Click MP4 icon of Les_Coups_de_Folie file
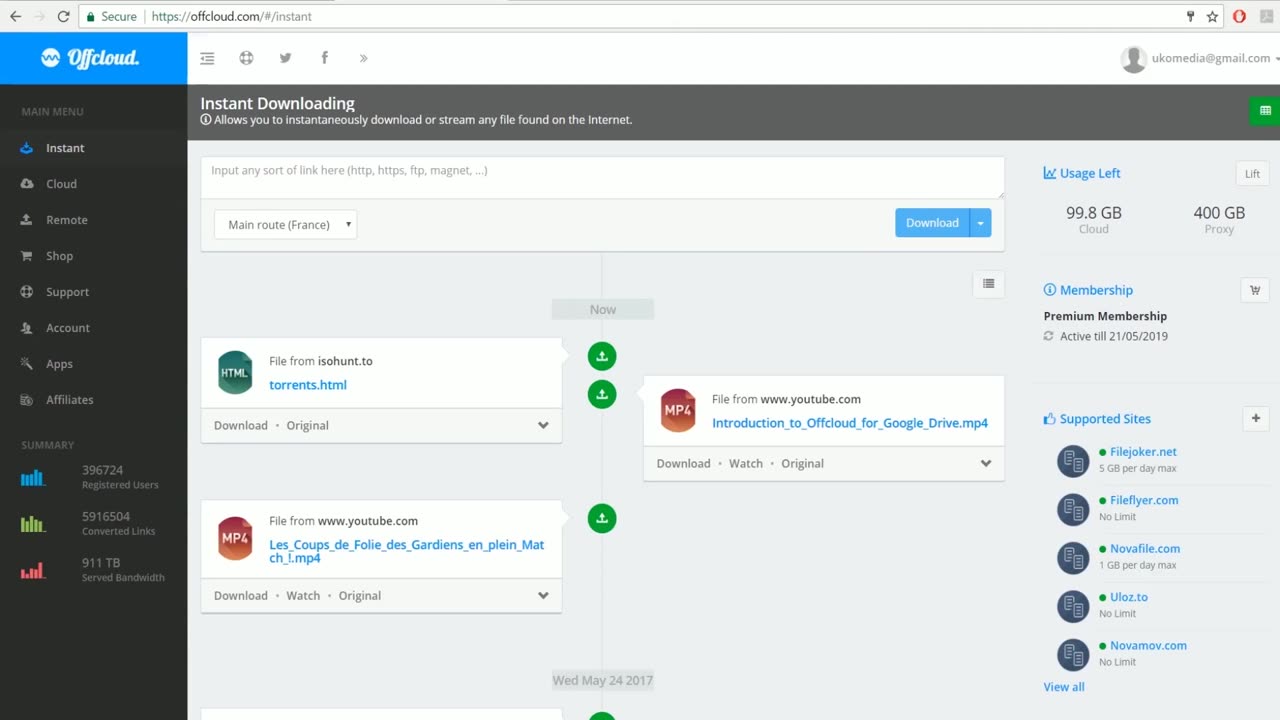This screenshot has height=720, width=1280. click(x=235, y=538)
